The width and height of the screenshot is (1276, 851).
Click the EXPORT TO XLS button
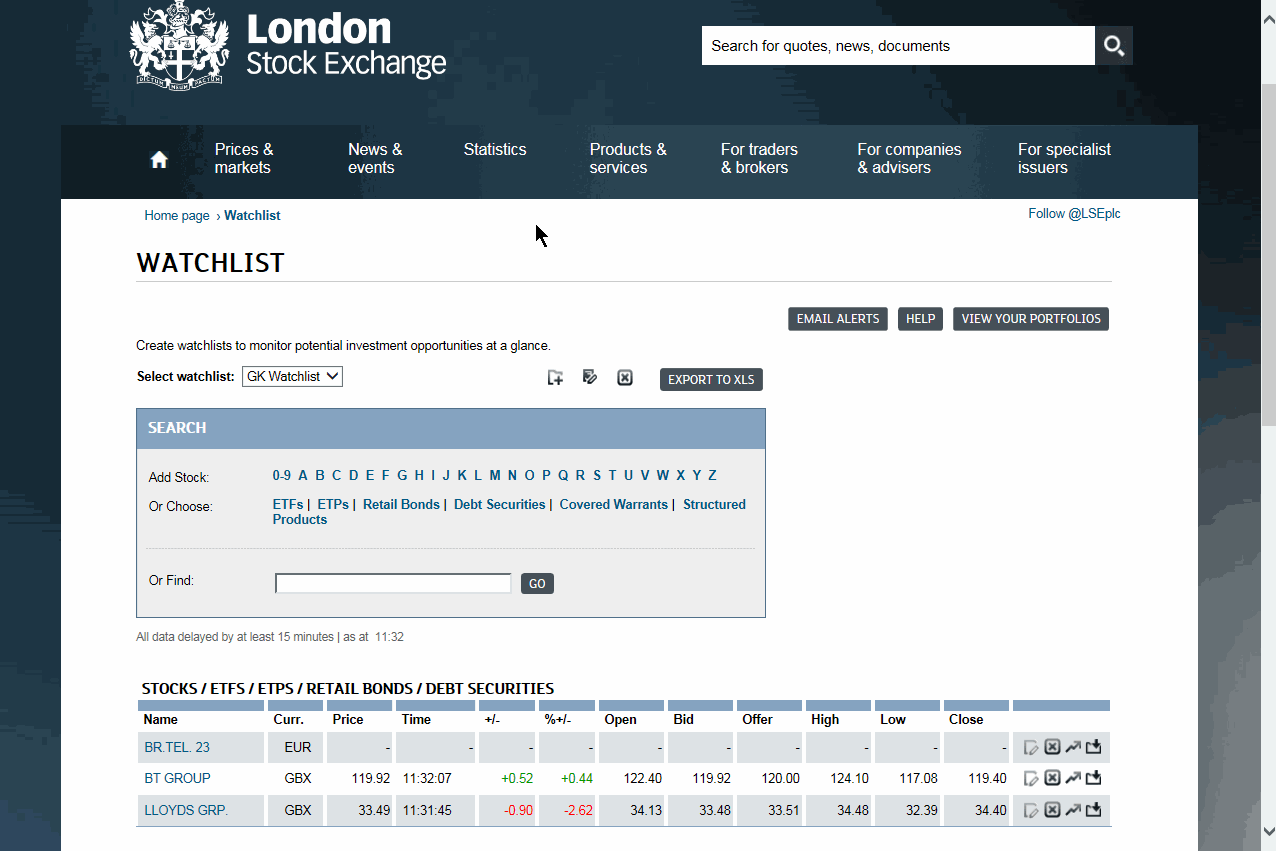[711, 380]
